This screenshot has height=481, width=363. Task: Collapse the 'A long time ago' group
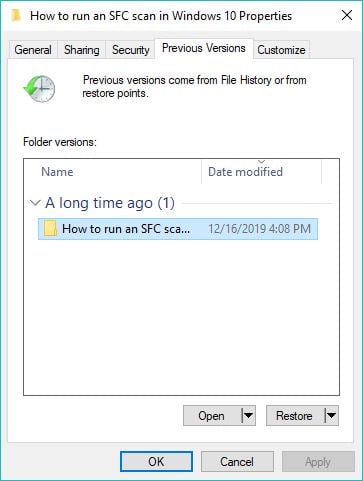coord(35,203)
